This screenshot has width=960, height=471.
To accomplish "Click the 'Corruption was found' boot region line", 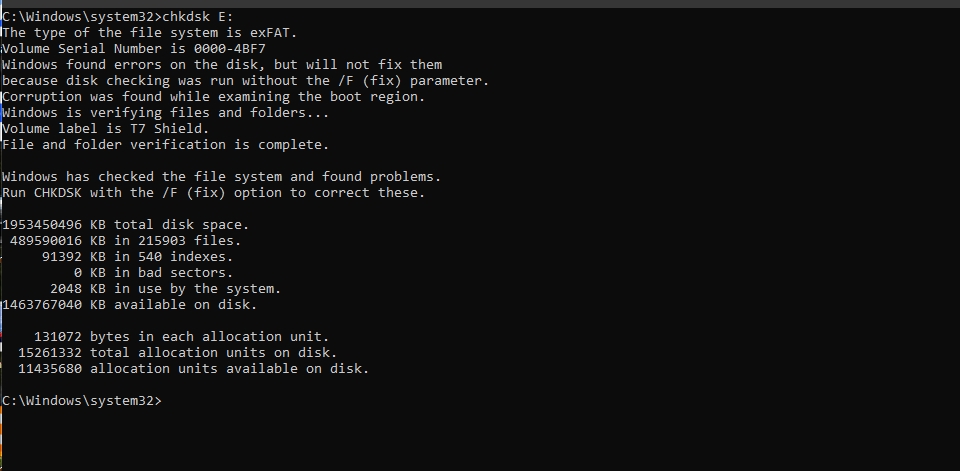I will (213, 97).
